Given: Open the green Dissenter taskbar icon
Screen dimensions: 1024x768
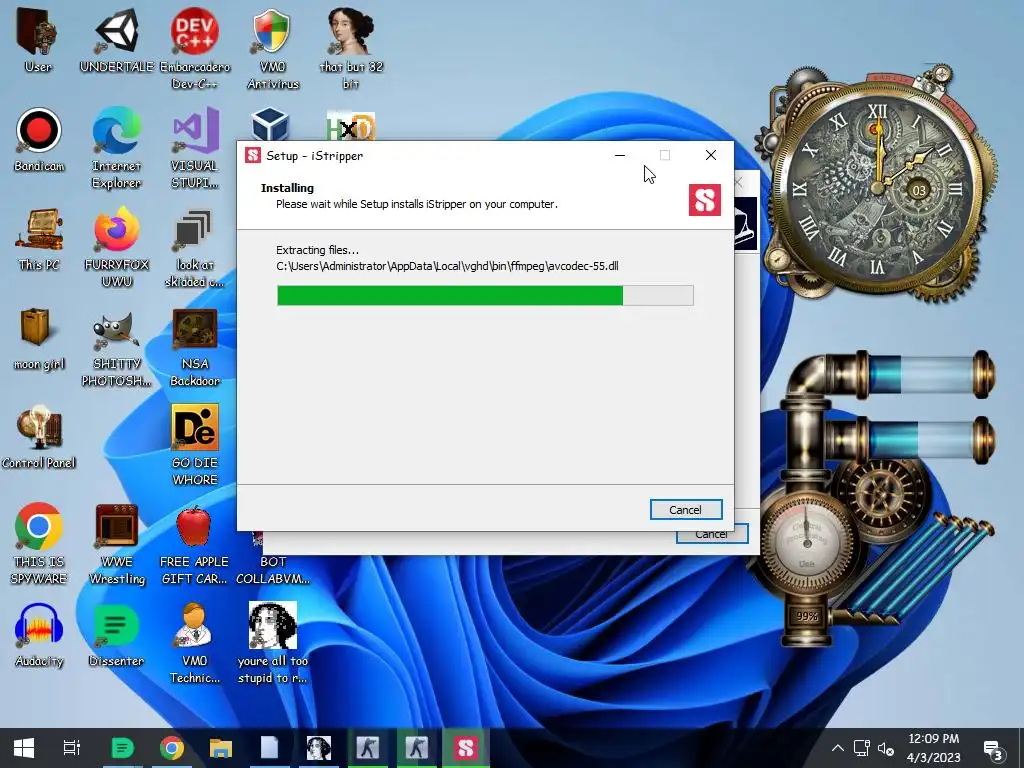Looking at the screenshot, I should (x=123, y=748).
